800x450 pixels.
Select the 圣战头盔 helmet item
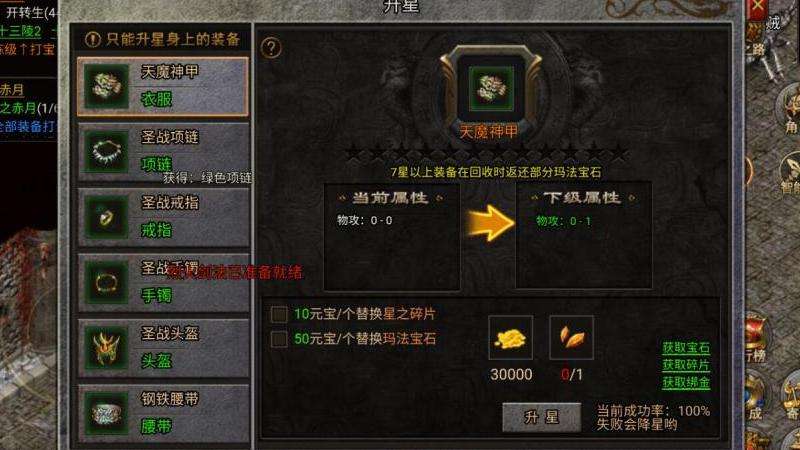pos(163,348)
